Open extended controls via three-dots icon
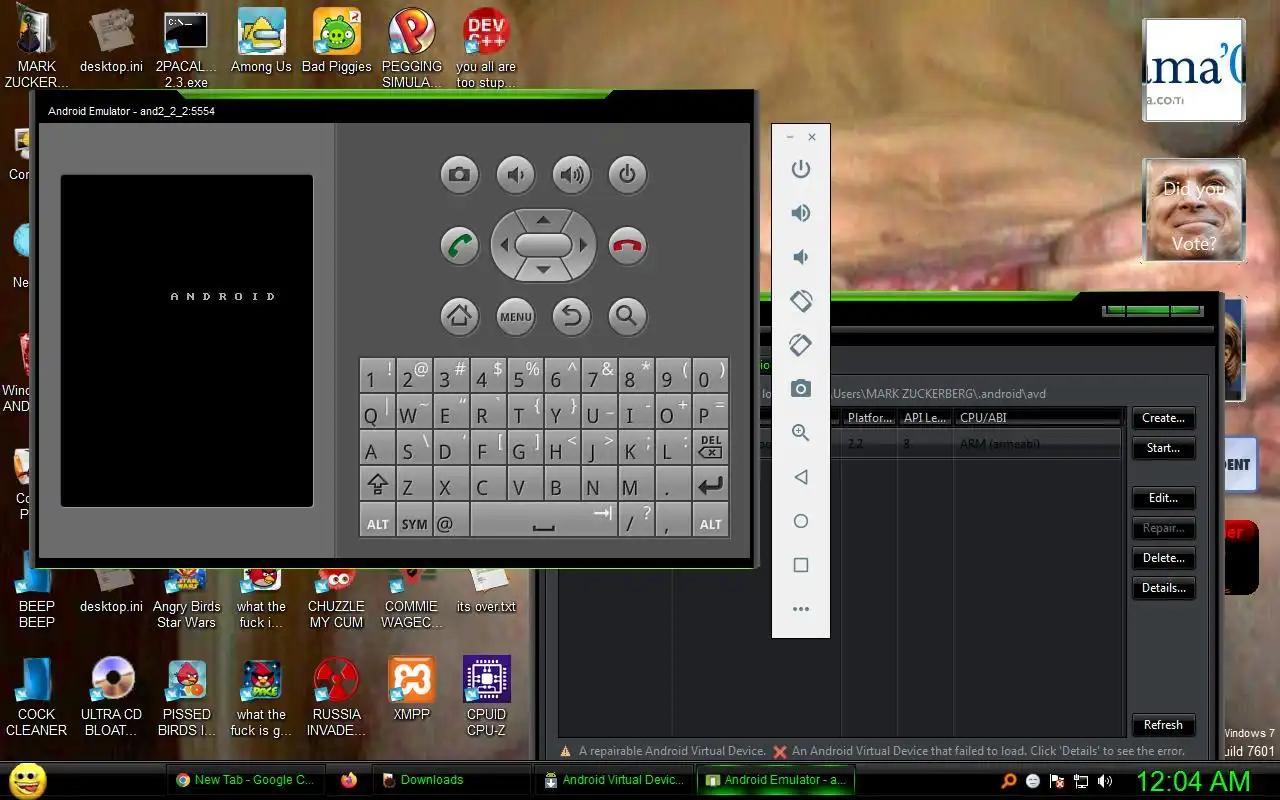The height and width of the screenshot is (800, 1280). [x=801, y=609]
